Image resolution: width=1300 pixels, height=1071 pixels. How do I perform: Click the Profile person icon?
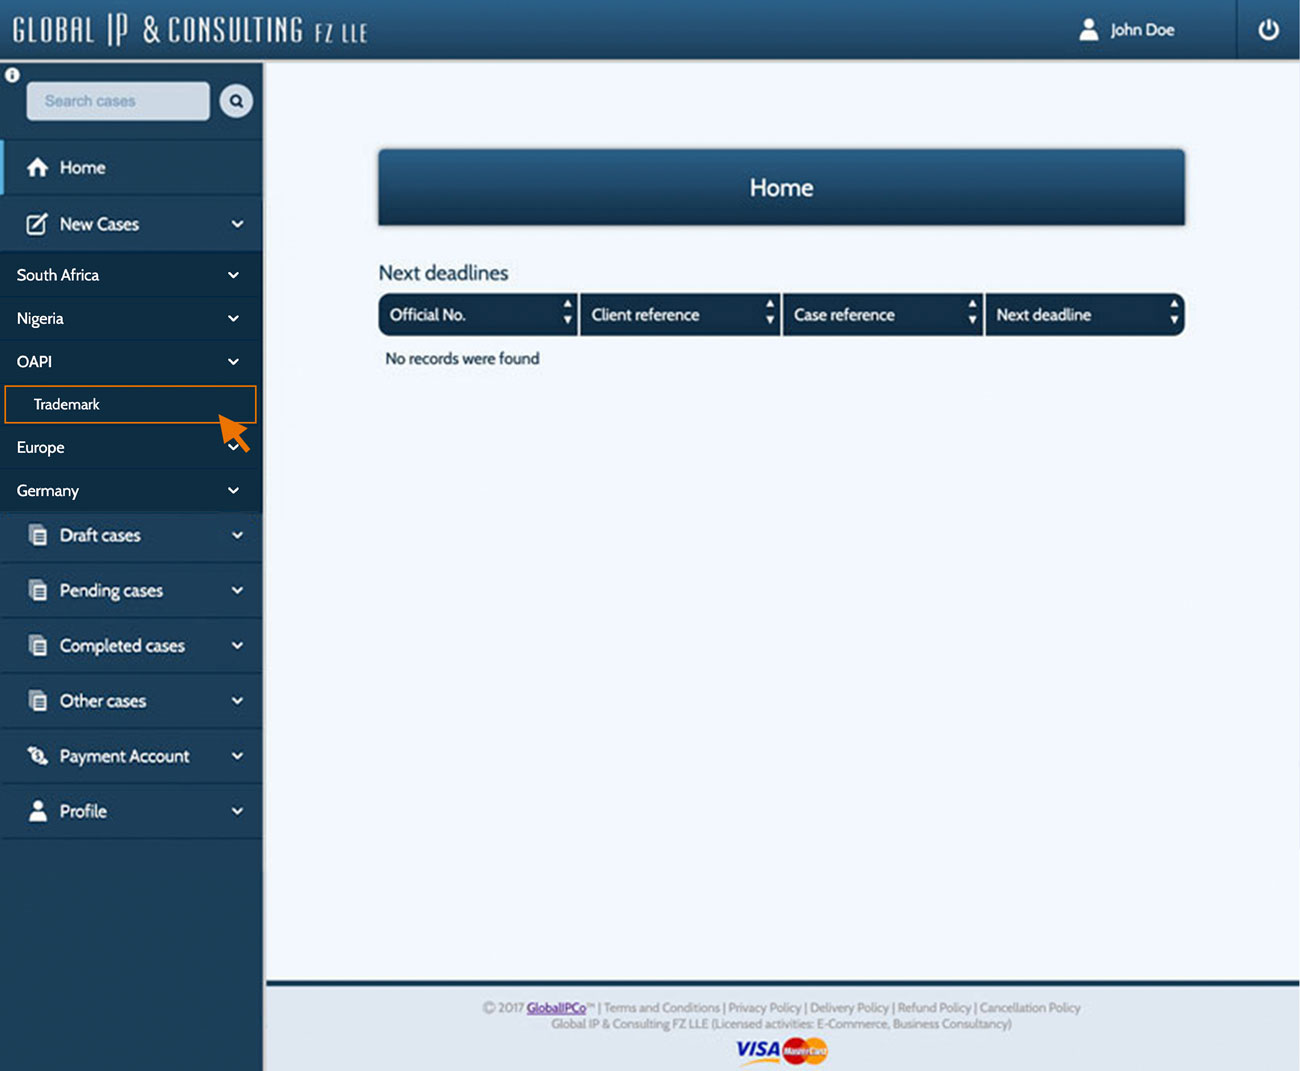(38, 811)
